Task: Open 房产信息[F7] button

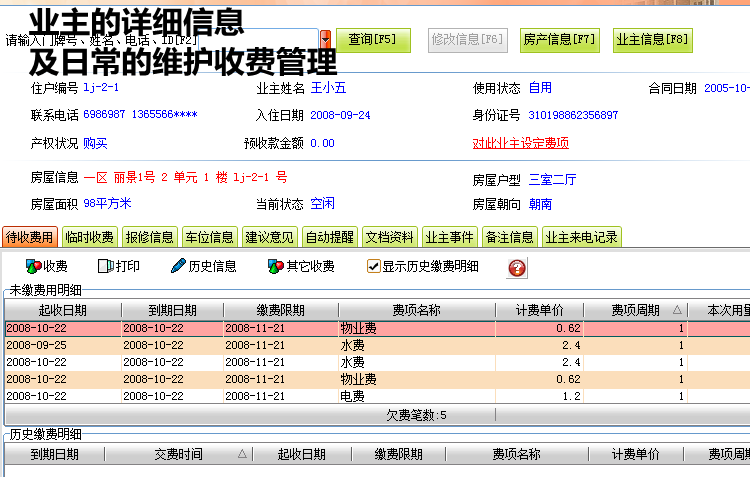Action: tap(560, 40)
